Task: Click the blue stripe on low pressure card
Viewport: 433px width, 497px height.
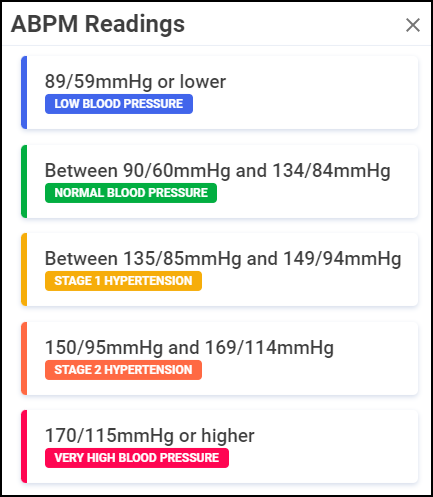Action: pos(24,92)
